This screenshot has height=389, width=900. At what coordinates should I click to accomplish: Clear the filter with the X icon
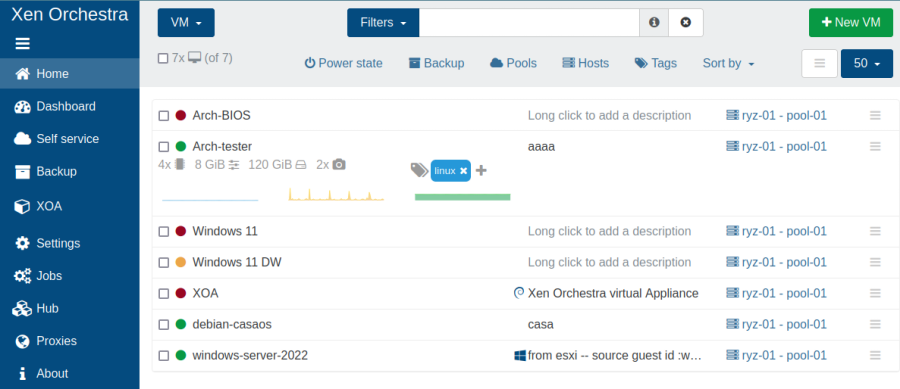point(685,22)
